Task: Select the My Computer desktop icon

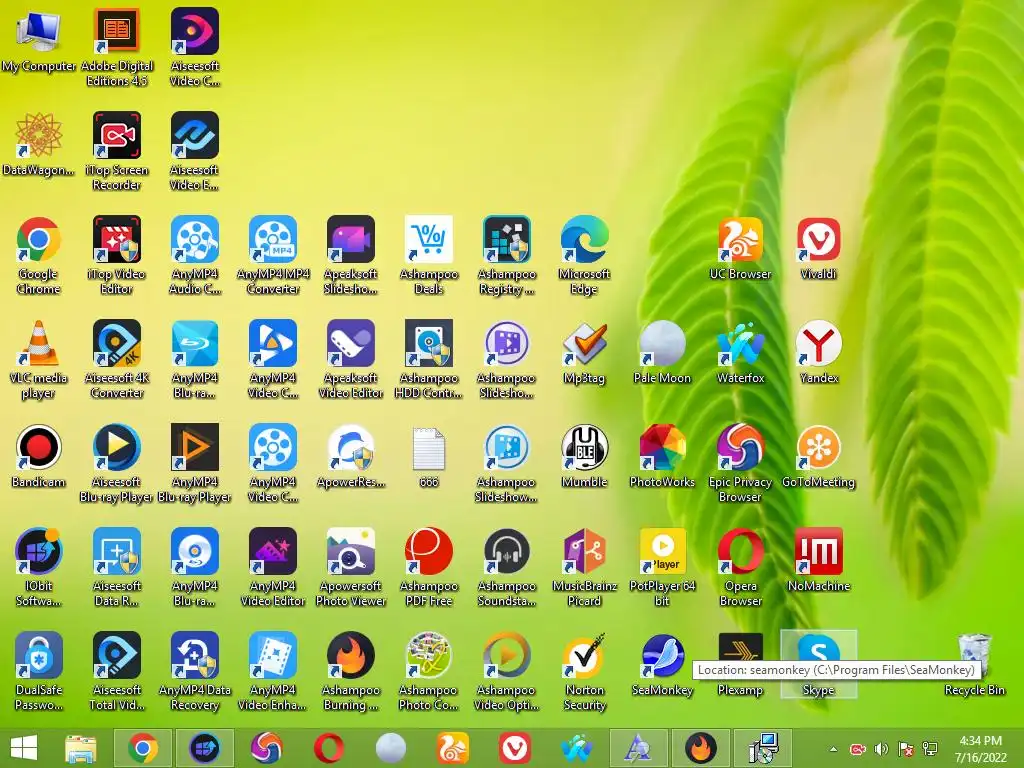Action: tap(39, 42)
